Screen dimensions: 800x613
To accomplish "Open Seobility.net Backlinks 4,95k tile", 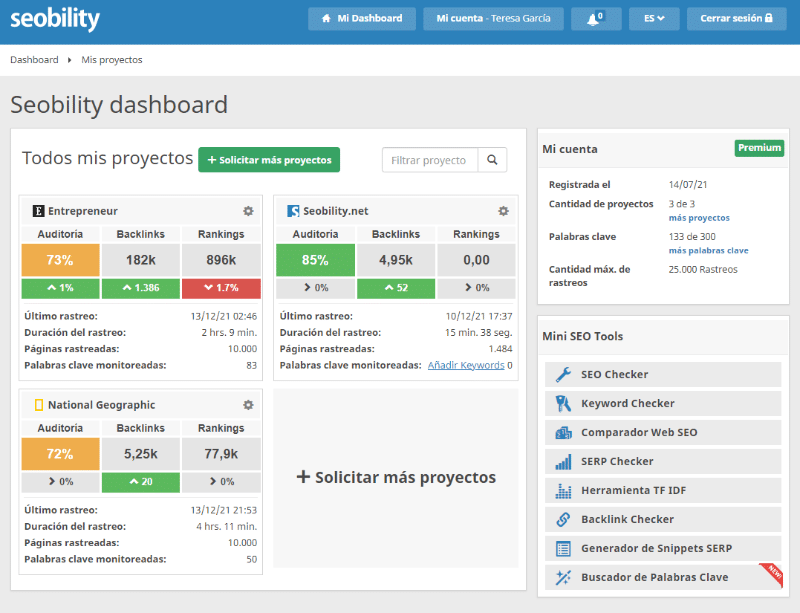I will [x=396, y=260].
